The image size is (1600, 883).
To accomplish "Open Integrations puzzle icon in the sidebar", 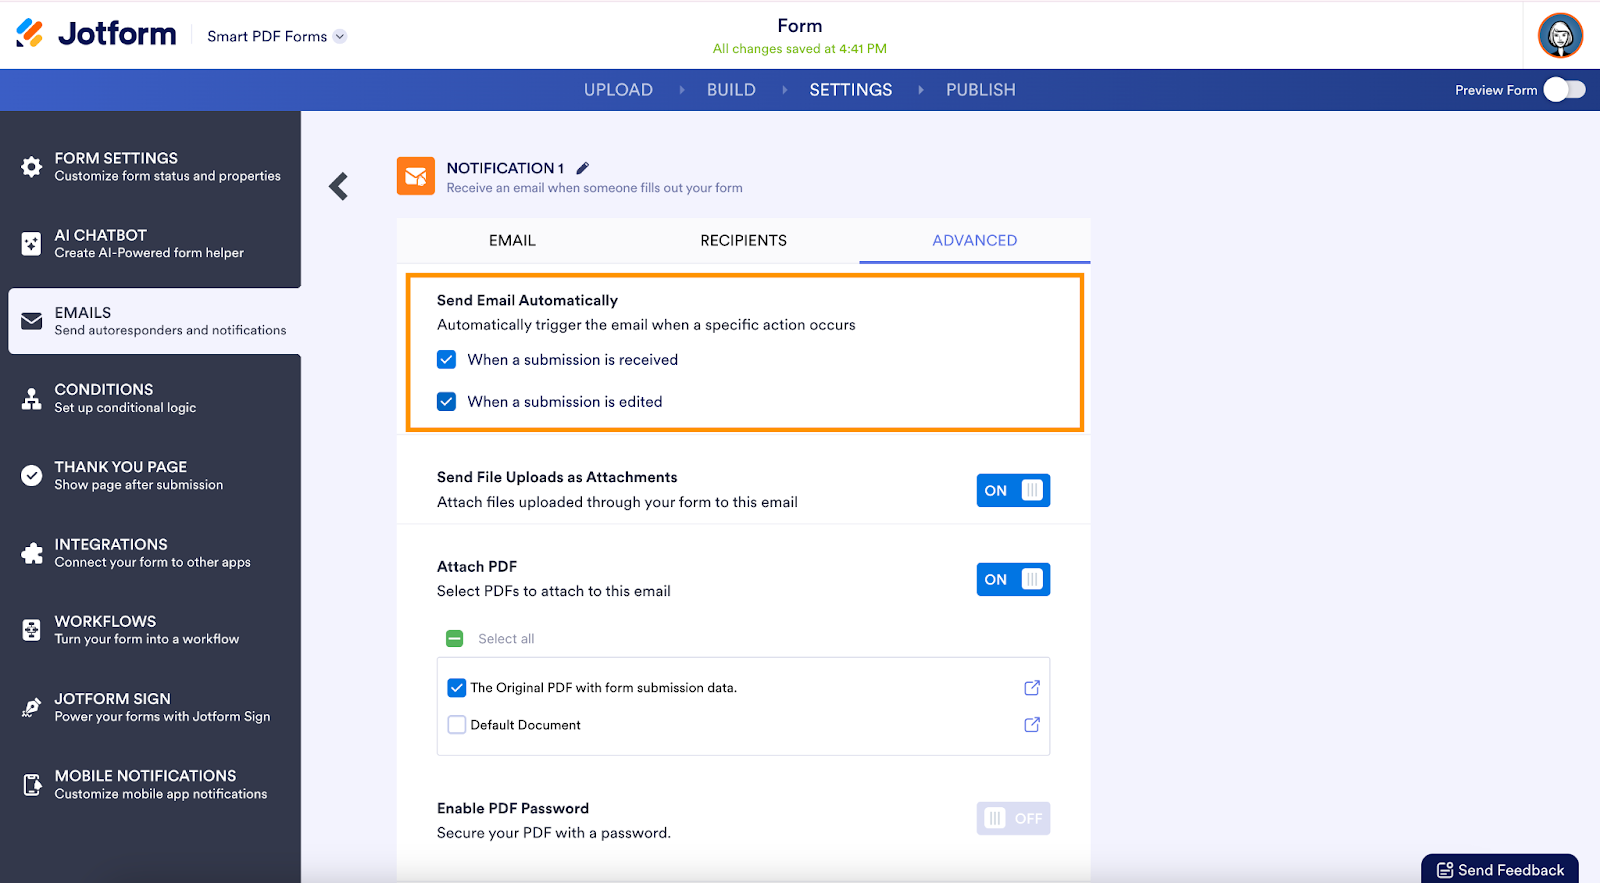I will (x=32, y=553).
